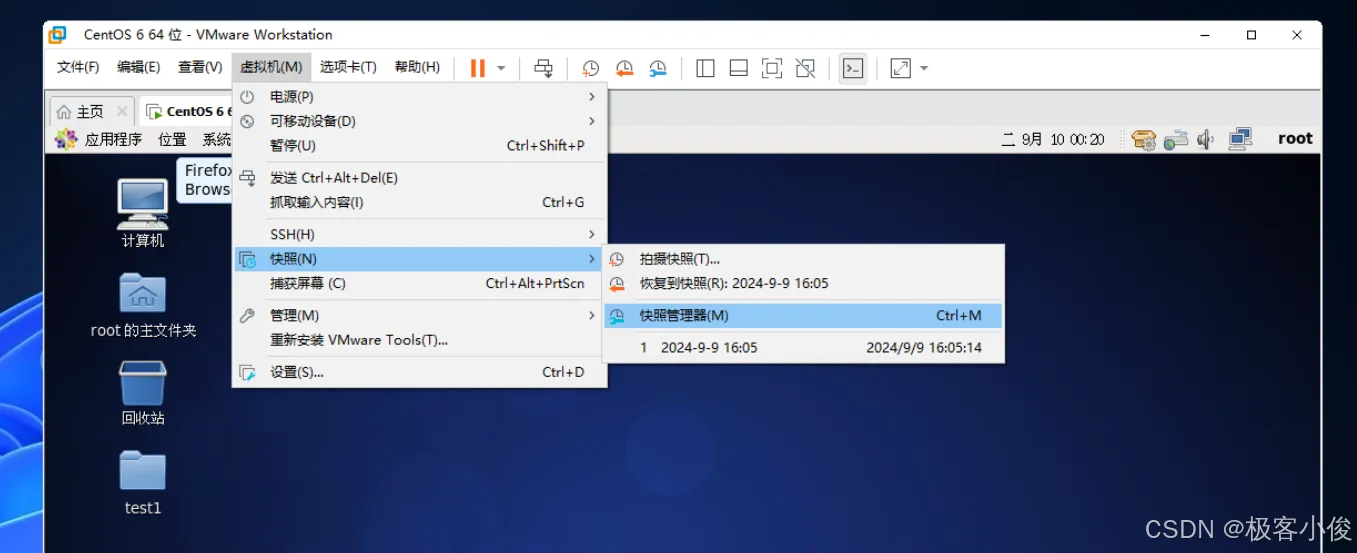The image size is (1357, 553).
Task: Click the Unity mode toolbar icon
Action: (805, 68)
